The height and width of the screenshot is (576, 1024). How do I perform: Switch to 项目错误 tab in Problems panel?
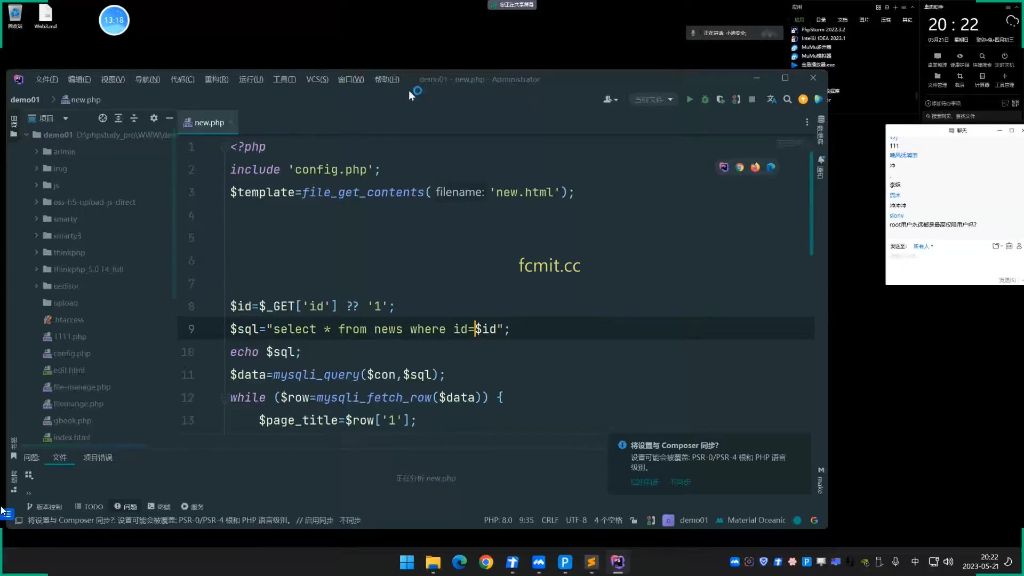coord(98,457)
